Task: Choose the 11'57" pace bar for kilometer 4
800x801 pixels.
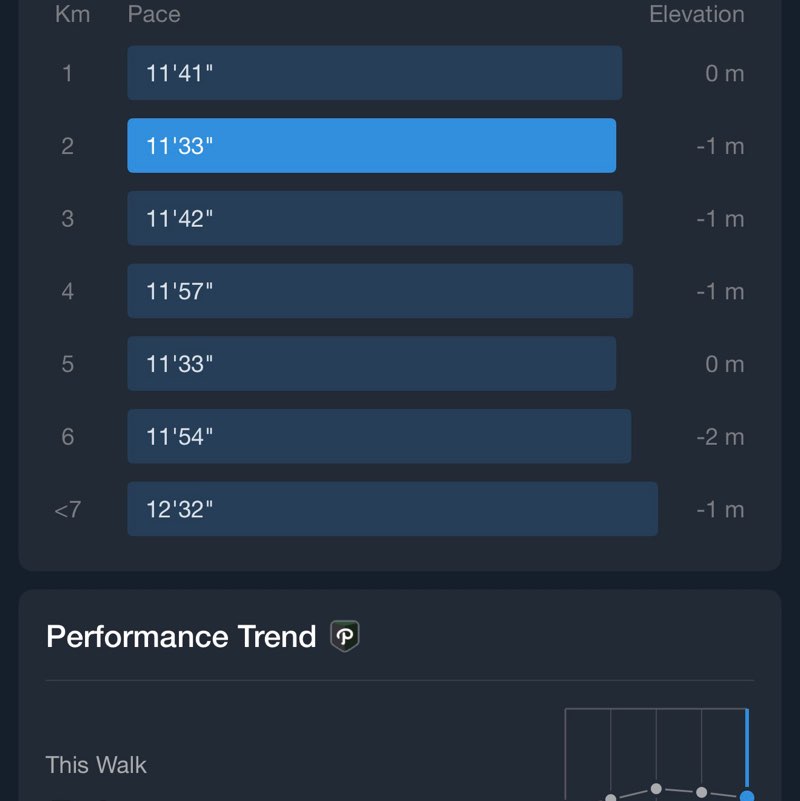Action: tap(379, 291)
